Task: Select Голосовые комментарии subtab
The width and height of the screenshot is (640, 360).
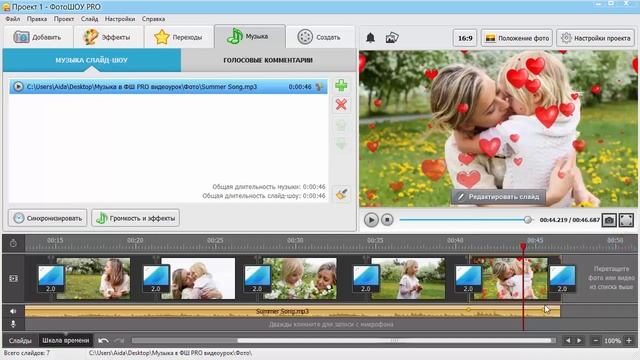Action: (268, 60)
